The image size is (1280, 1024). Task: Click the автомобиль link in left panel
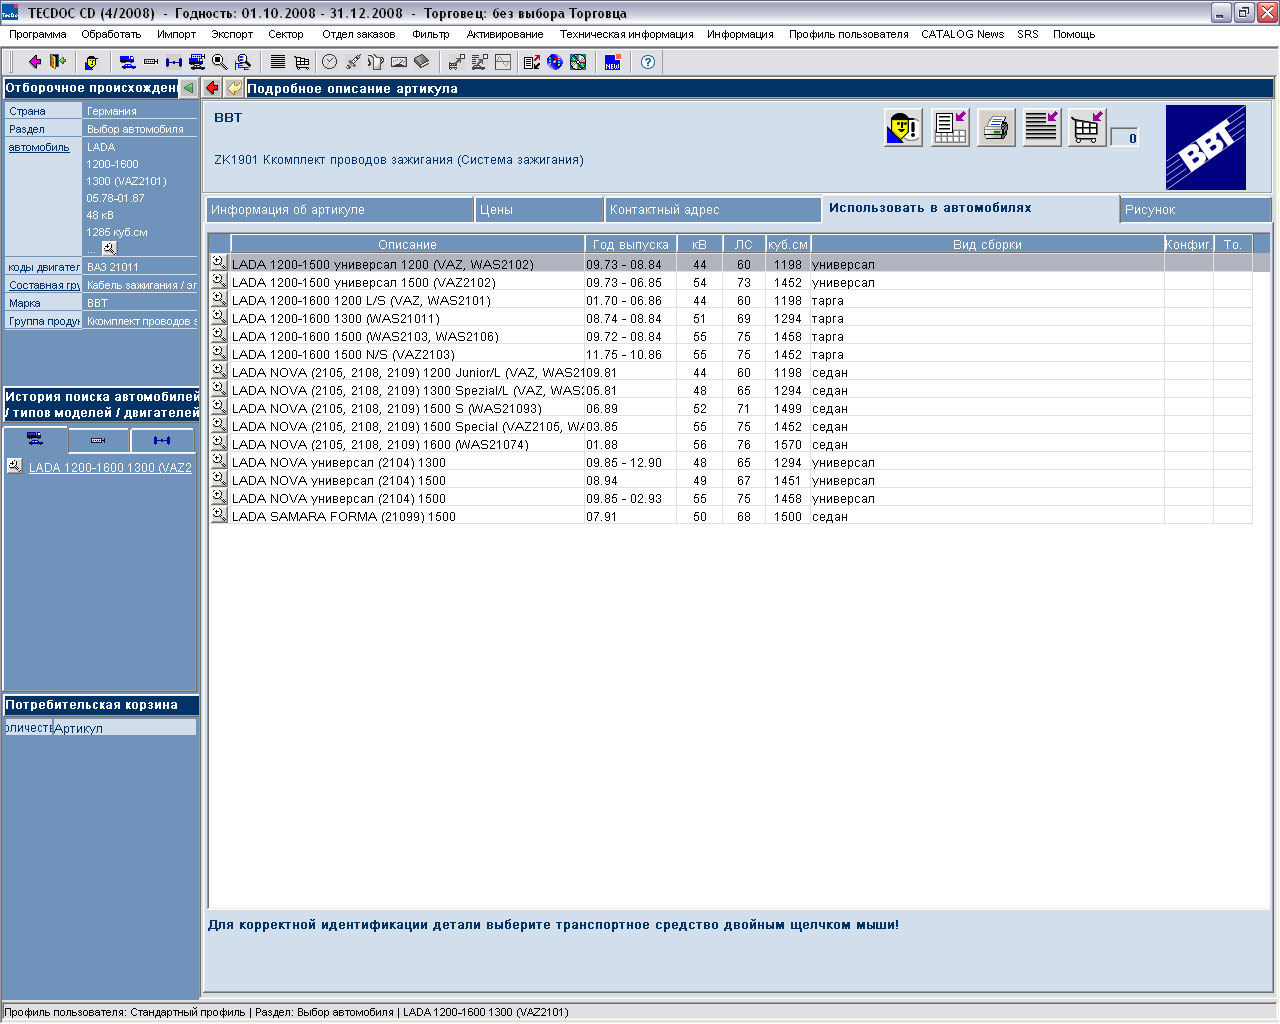coord(39,147)
